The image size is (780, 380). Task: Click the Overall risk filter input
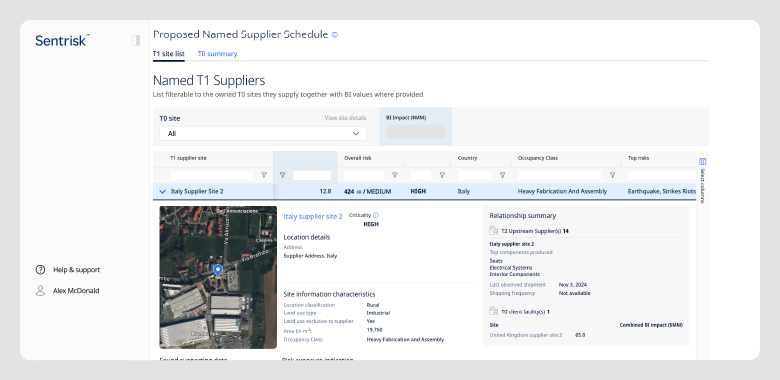pos(364,175)
